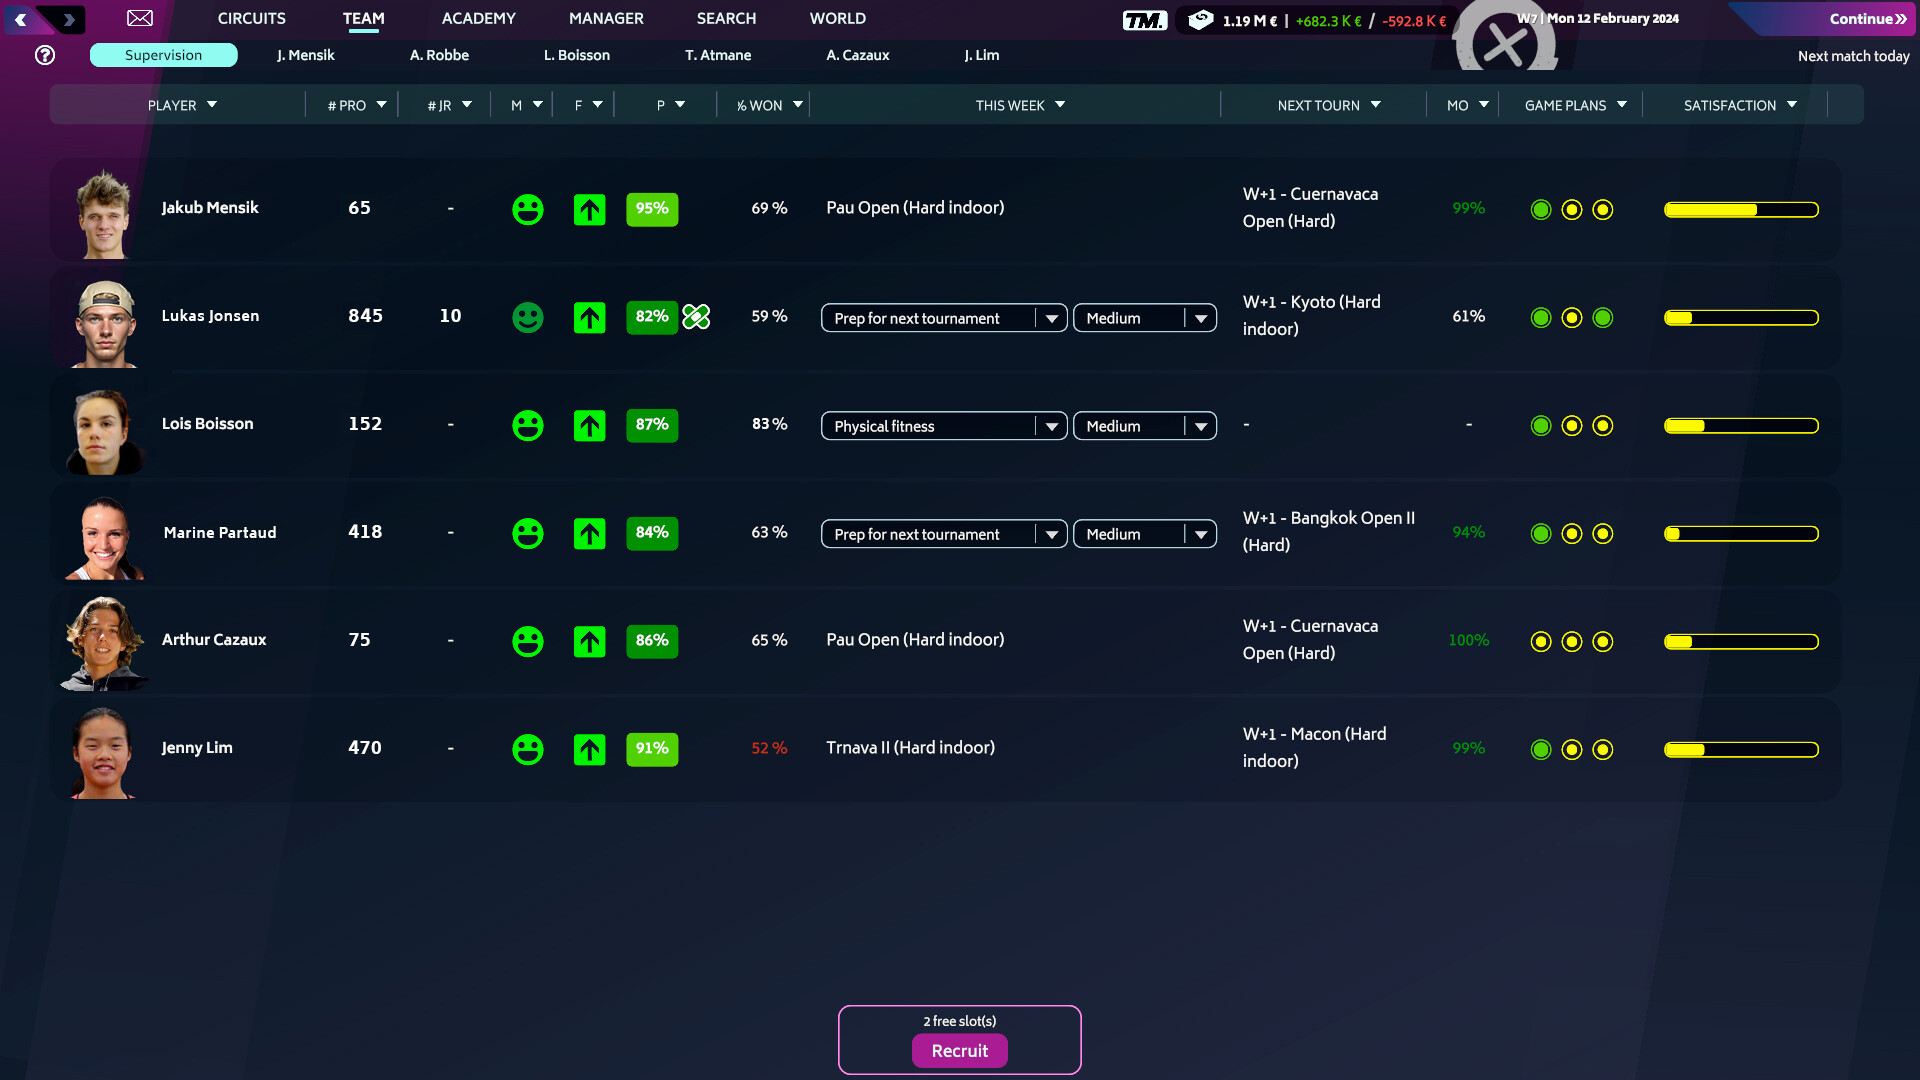Click the coin stack finances icon
The width and height of the screenshot is (1920, 1080).
pyautogui.click(x=1199, y=19)
